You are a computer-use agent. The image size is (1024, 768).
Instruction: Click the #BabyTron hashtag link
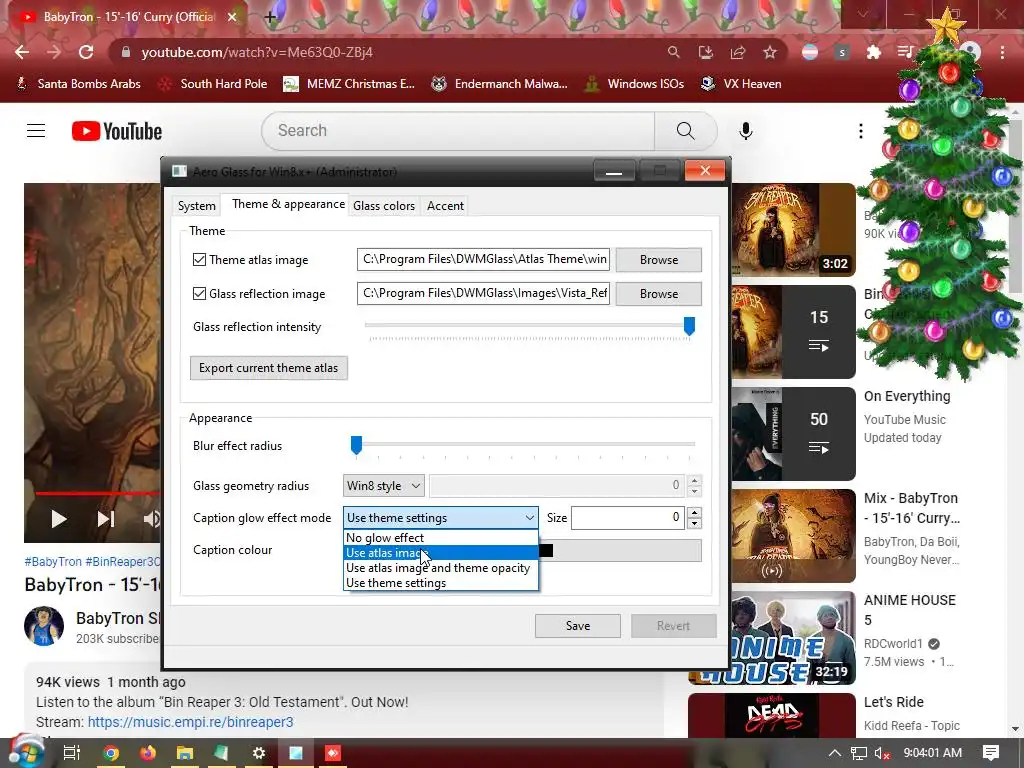point(53,562)
